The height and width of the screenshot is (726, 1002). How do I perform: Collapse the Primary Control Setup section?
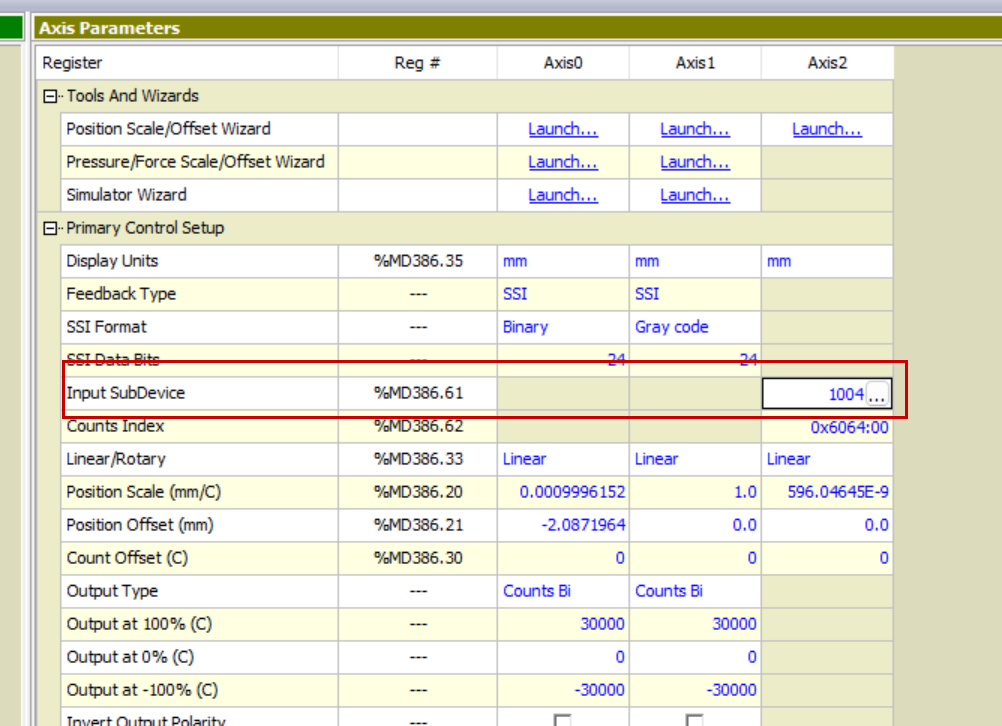click(x=50, y=228)
